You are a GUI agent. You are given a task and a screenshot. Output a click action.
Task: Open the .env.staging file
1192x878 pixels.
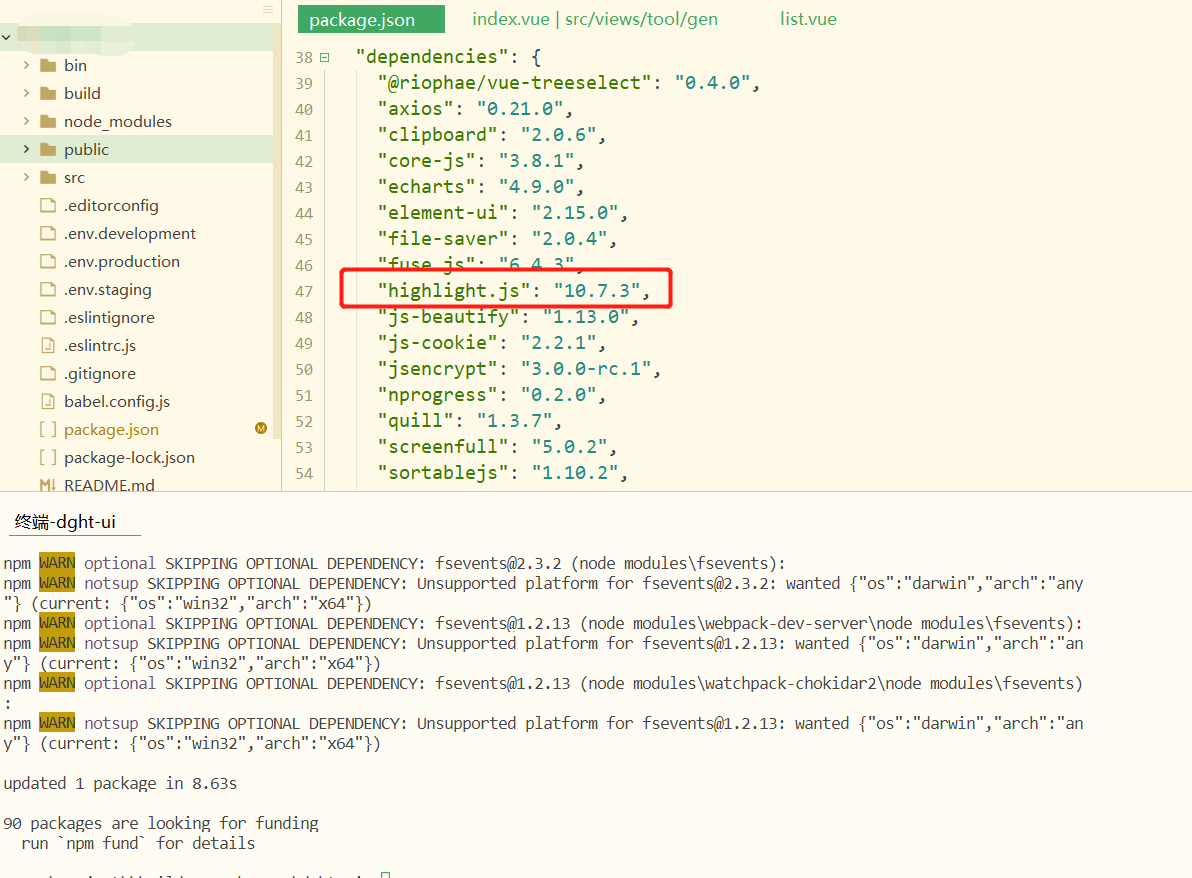(x=107, y=290)
